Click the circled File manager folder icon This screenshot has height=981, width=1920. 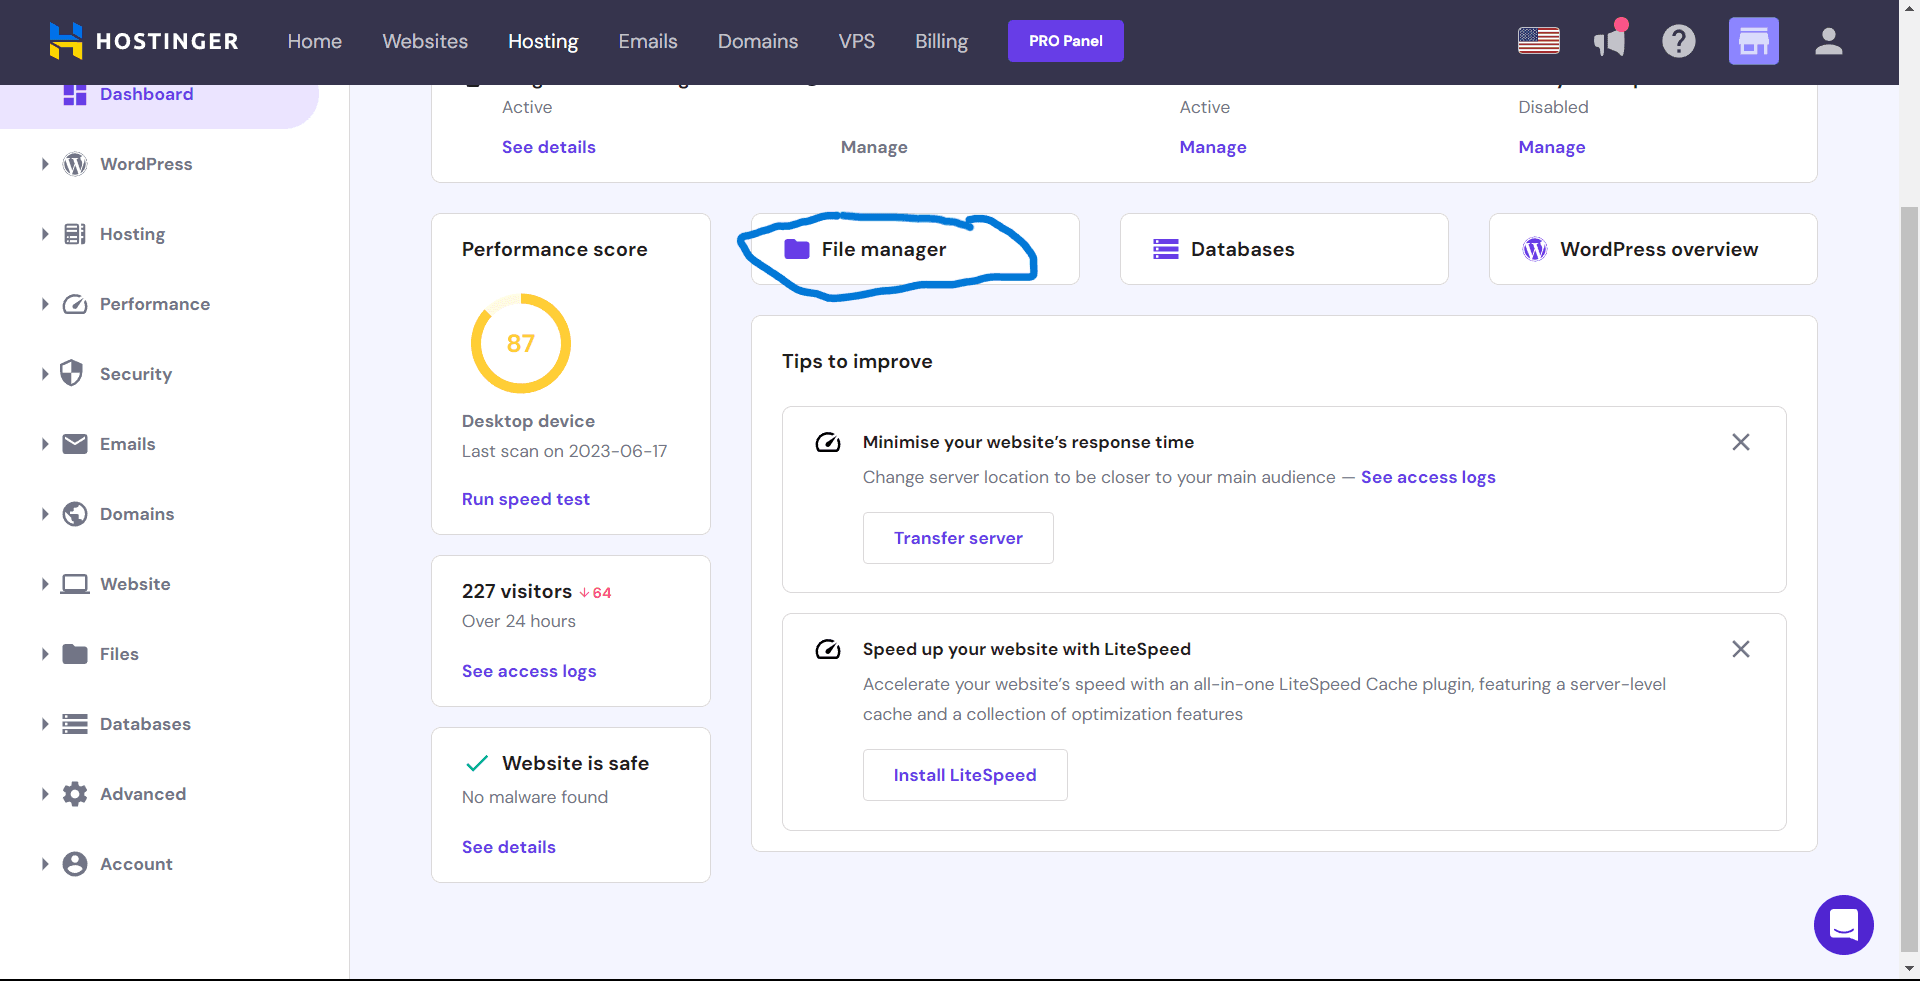pyautogui.click(x=795, y=250)
